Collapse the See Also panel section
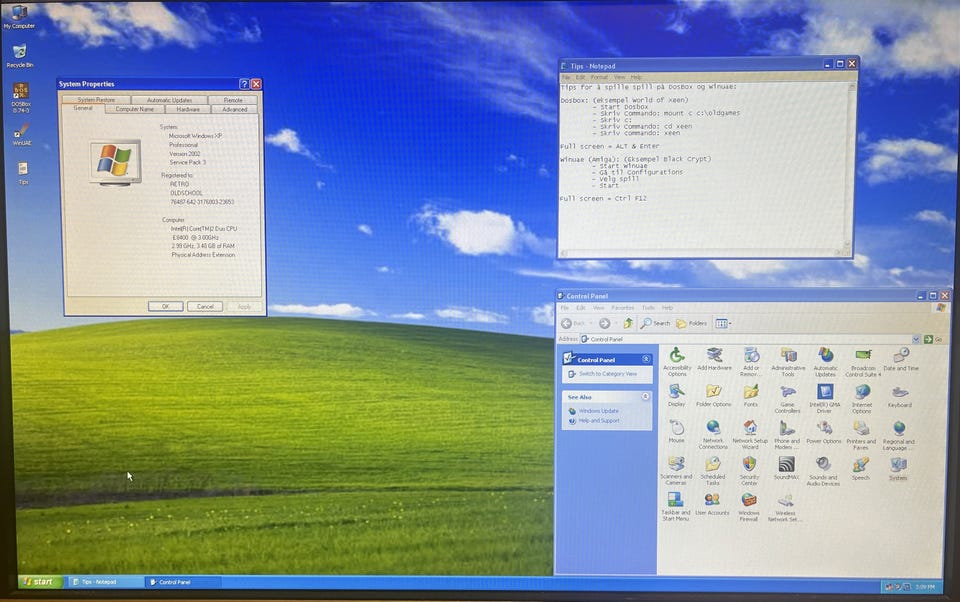 click(646, 397)
